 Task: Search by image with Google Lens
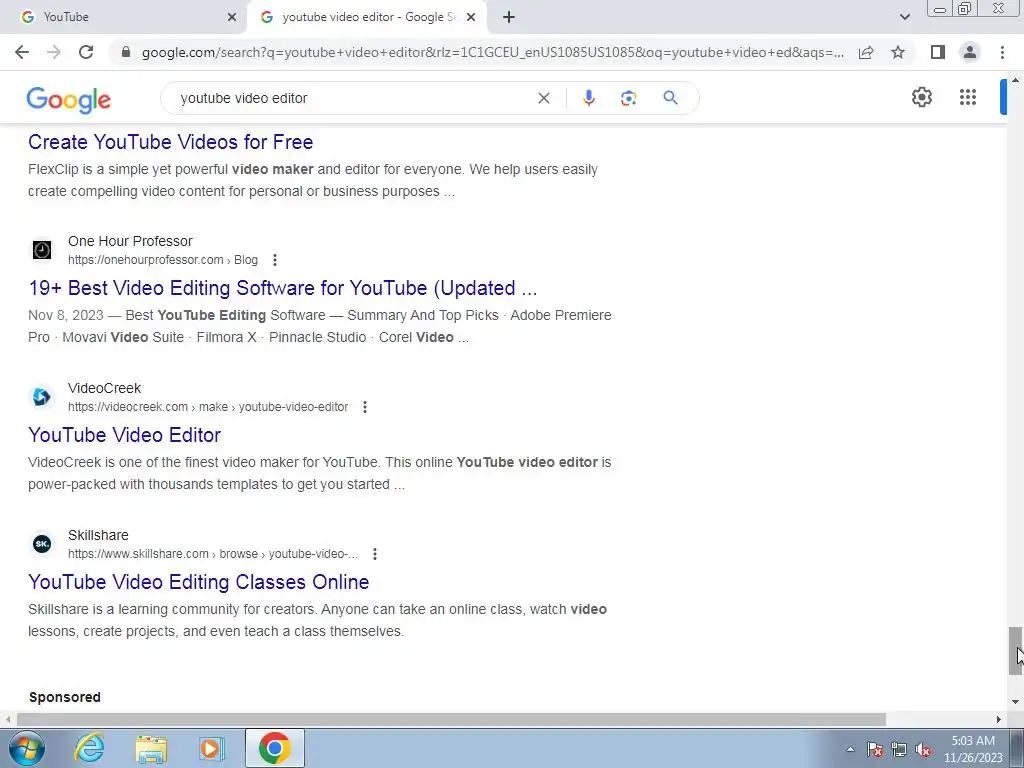628,98
